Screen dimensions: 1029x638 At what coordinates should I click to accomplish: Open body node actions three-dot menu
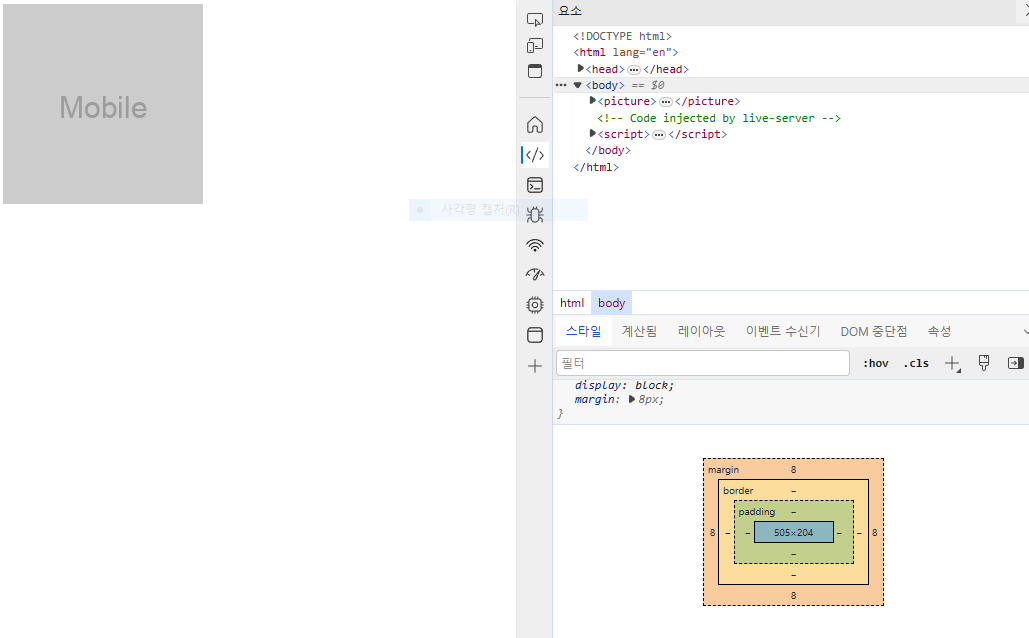click(x=560, y=85)
